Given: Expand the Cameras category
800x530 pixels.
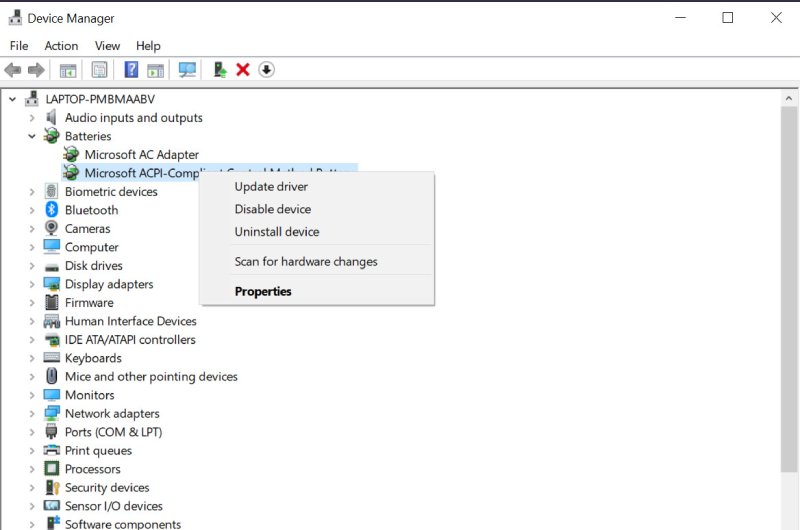Looking at the screenshot, I should point(32,229).
